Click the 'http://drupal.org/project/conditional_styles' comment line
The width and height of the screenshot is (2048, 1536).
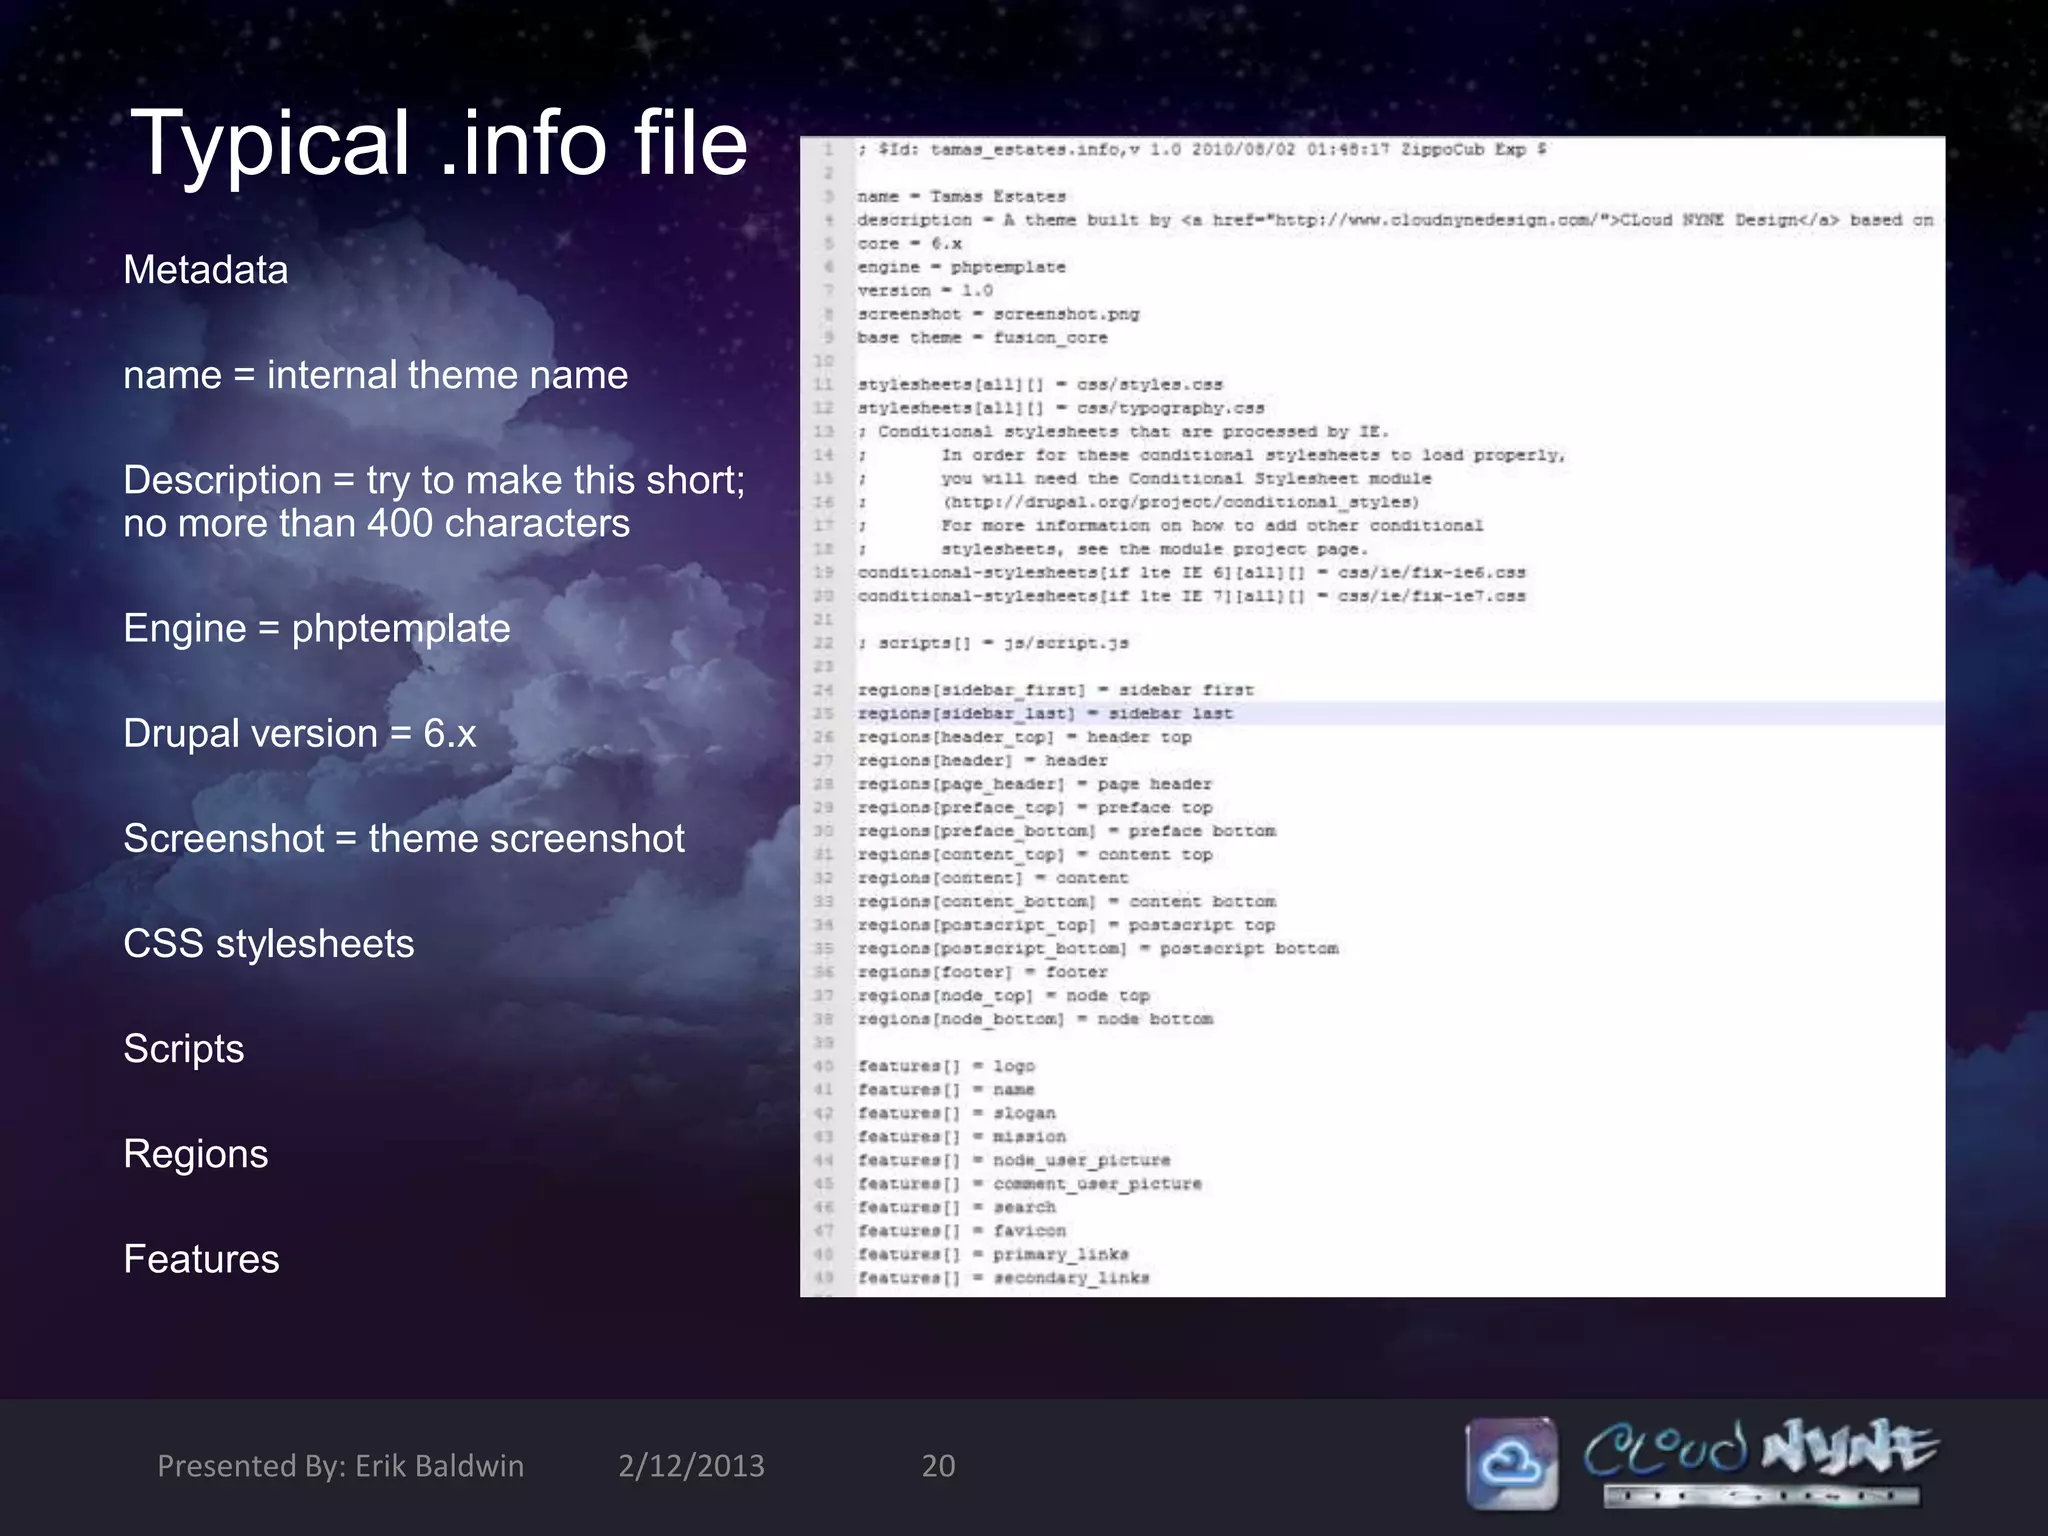pyautogui.click(x=1180, y=502)
